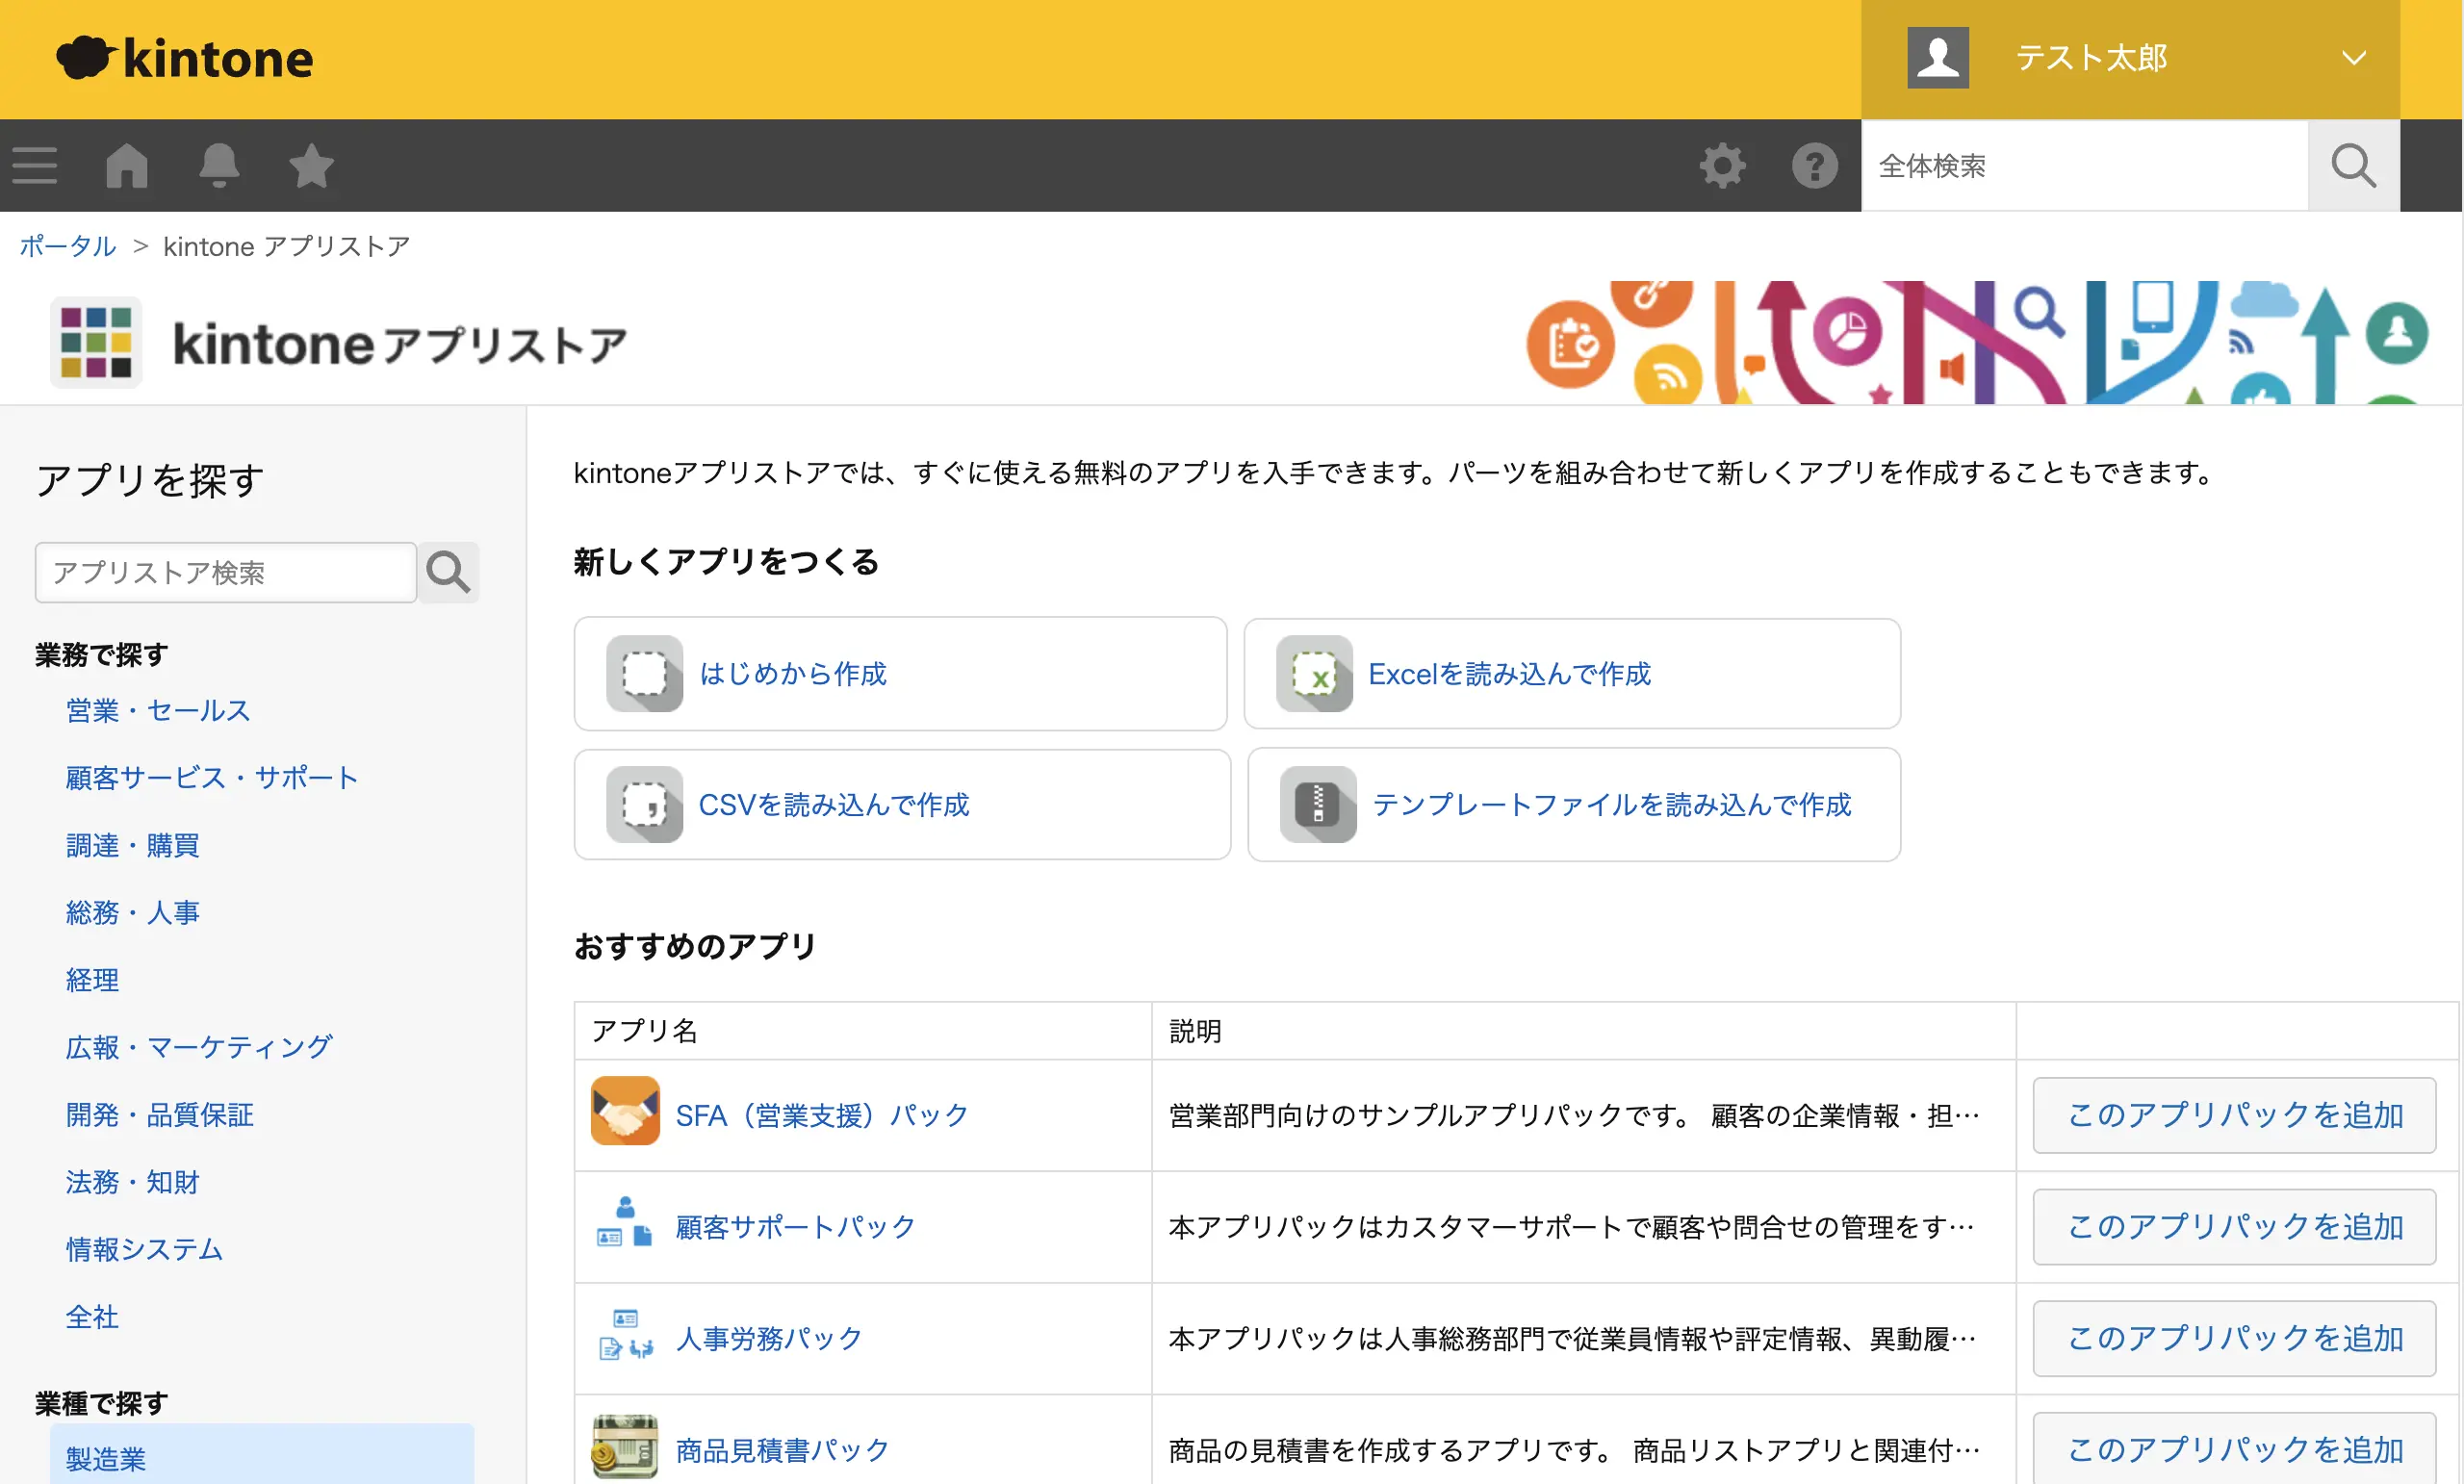Click the description starting 商品の見積書を作成
The image size is (2464, 1484).
1574,1449
